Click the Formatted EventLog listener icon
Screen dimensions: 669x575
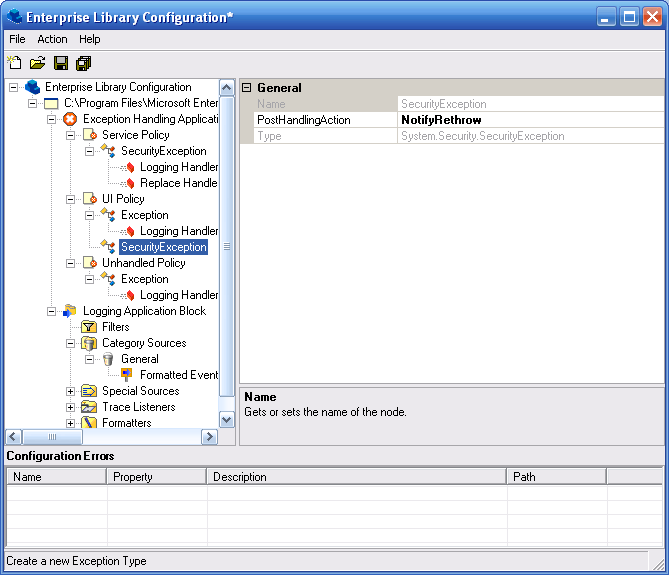[x=126, y=375]
